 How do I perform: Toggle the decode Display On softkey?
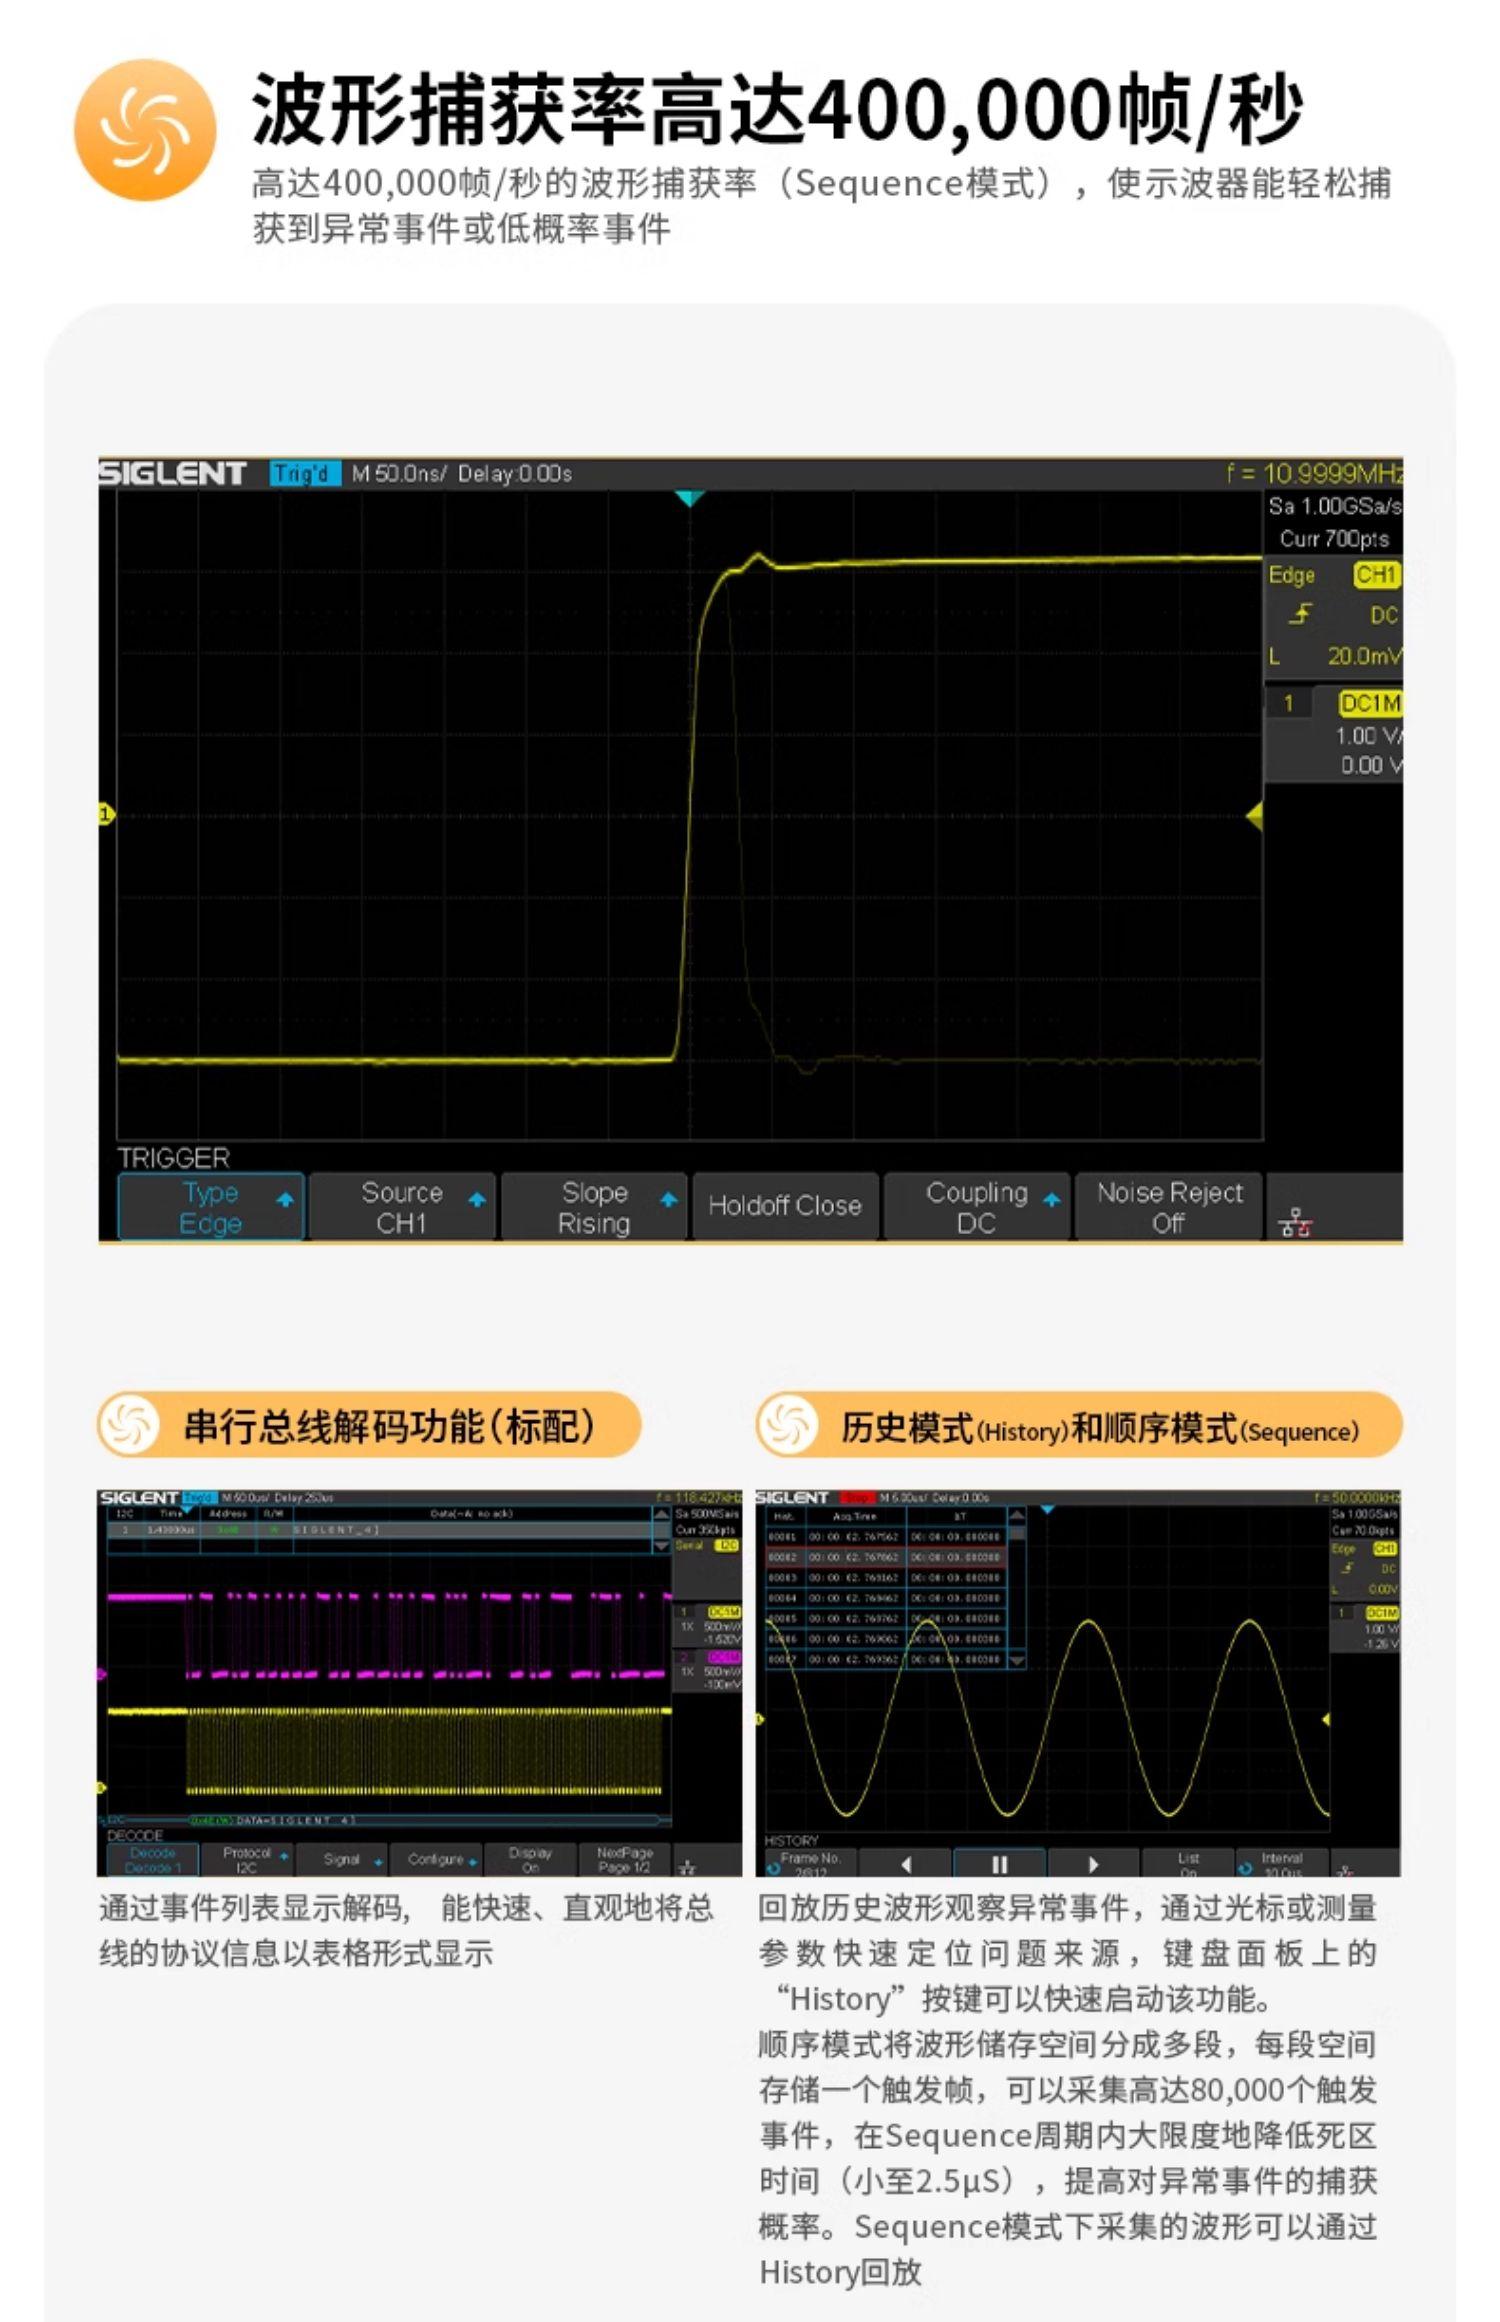[x=529, y=1860]
